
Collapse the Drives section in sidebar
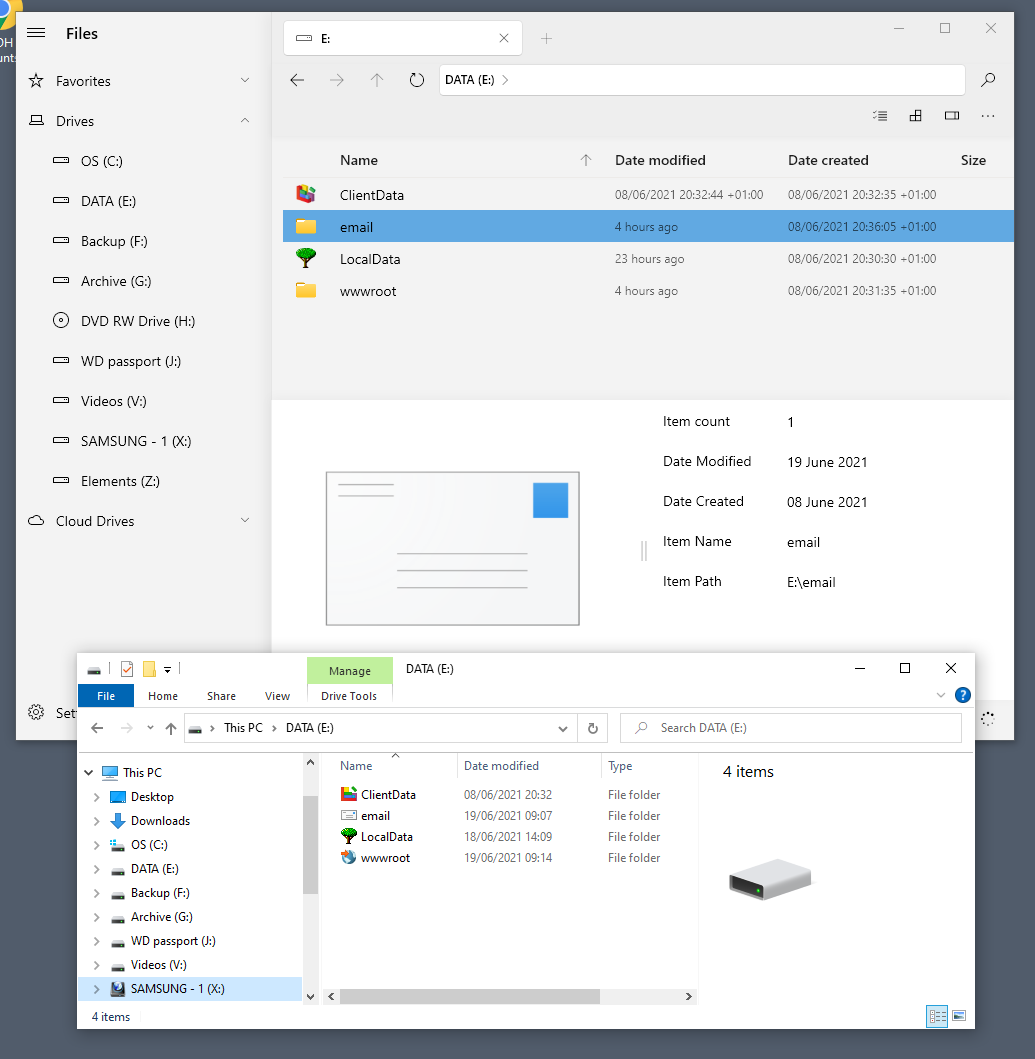pos(245,120)
